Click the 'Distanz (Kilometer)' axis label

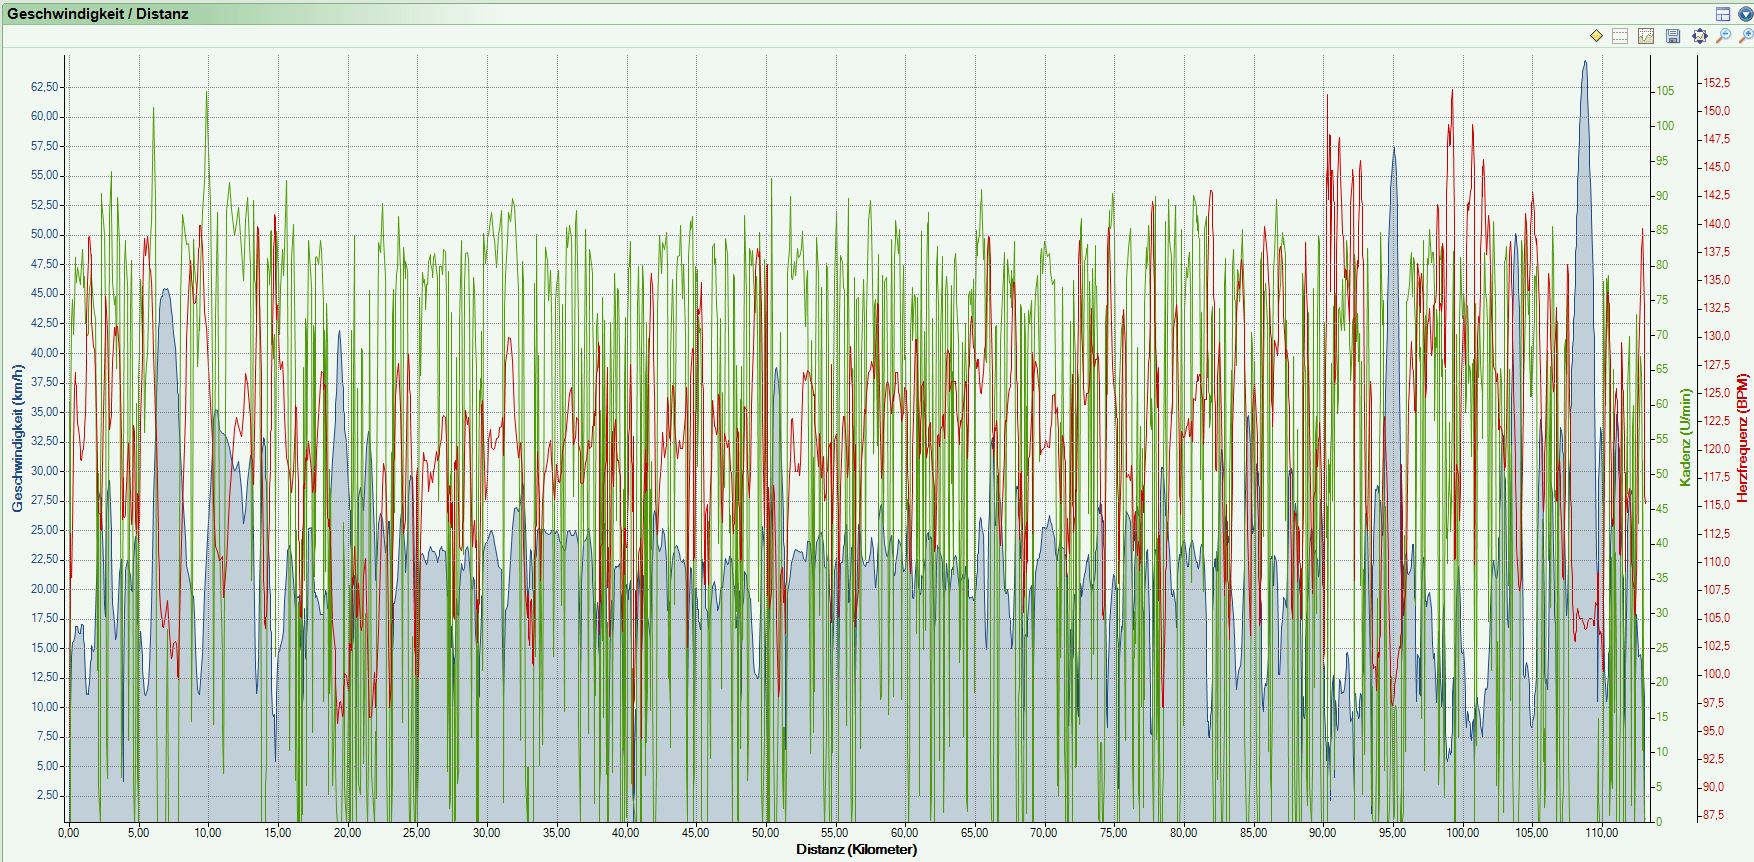coord(856,850)
